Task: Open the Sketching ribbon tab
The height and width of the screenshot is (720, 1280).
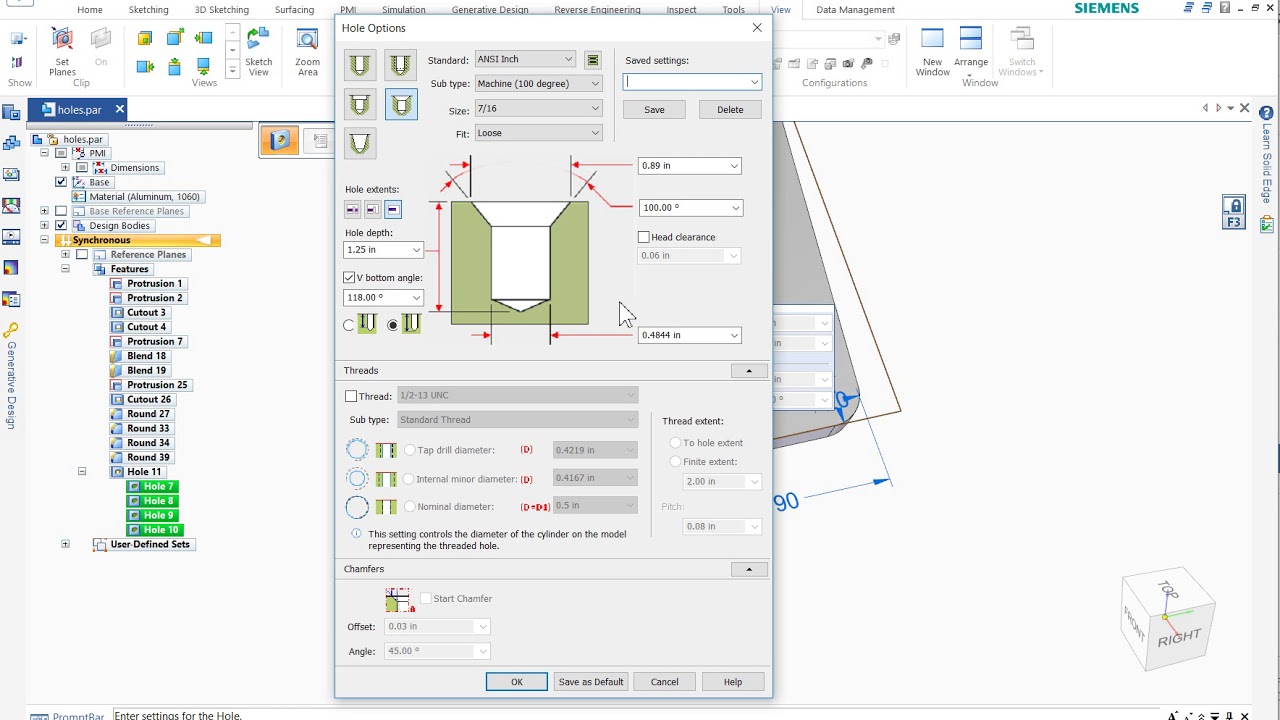Action: [148, 9]
